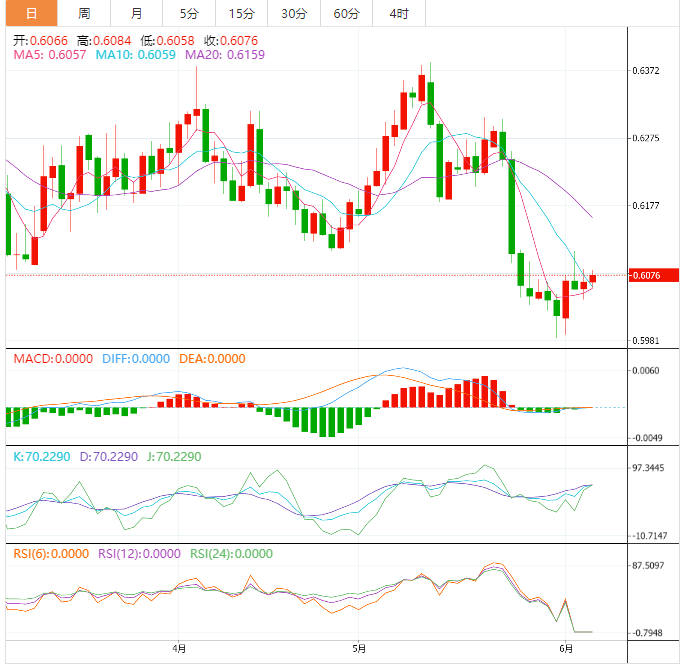
Task: Click the red current price tag 0.6076
Action: pyautogui.click(x=651, y=275)
